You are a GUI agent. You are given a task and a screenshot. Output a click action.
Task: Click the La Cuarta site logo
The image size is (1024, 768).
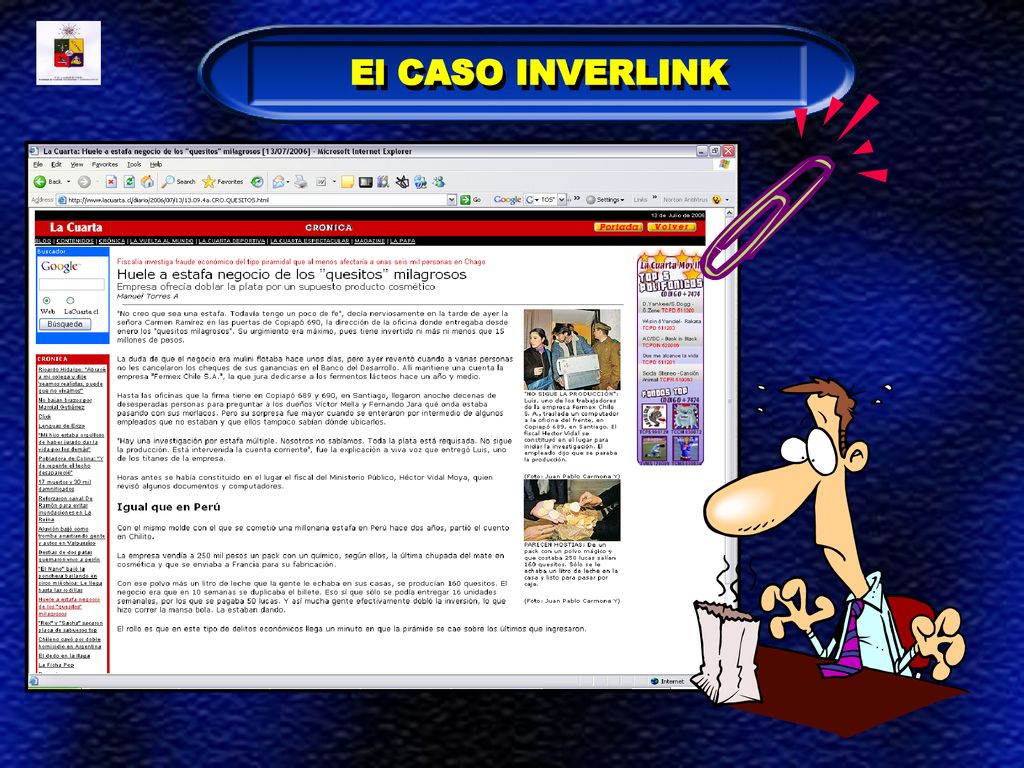(x=76, y=227)
